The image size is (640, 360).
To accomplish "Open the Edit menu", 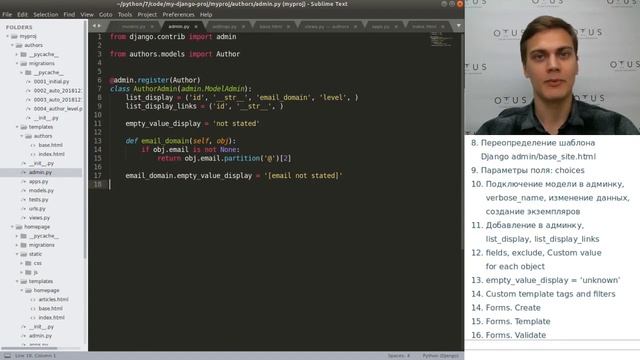I will pyautogui.click(x=22, y=14).
